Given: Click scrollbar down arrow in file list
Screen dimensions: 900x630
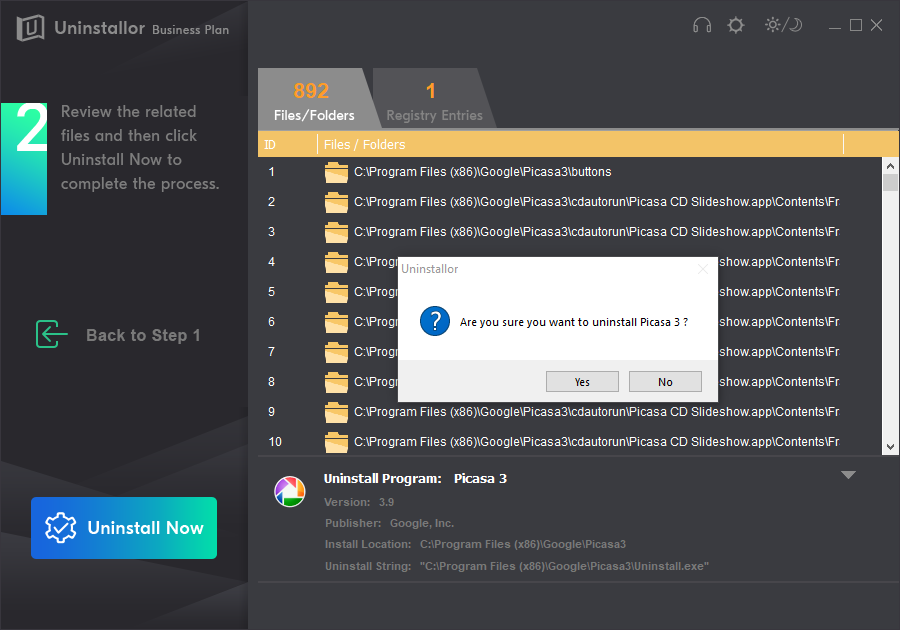Looking at the screenshot, I should [890, 446].
